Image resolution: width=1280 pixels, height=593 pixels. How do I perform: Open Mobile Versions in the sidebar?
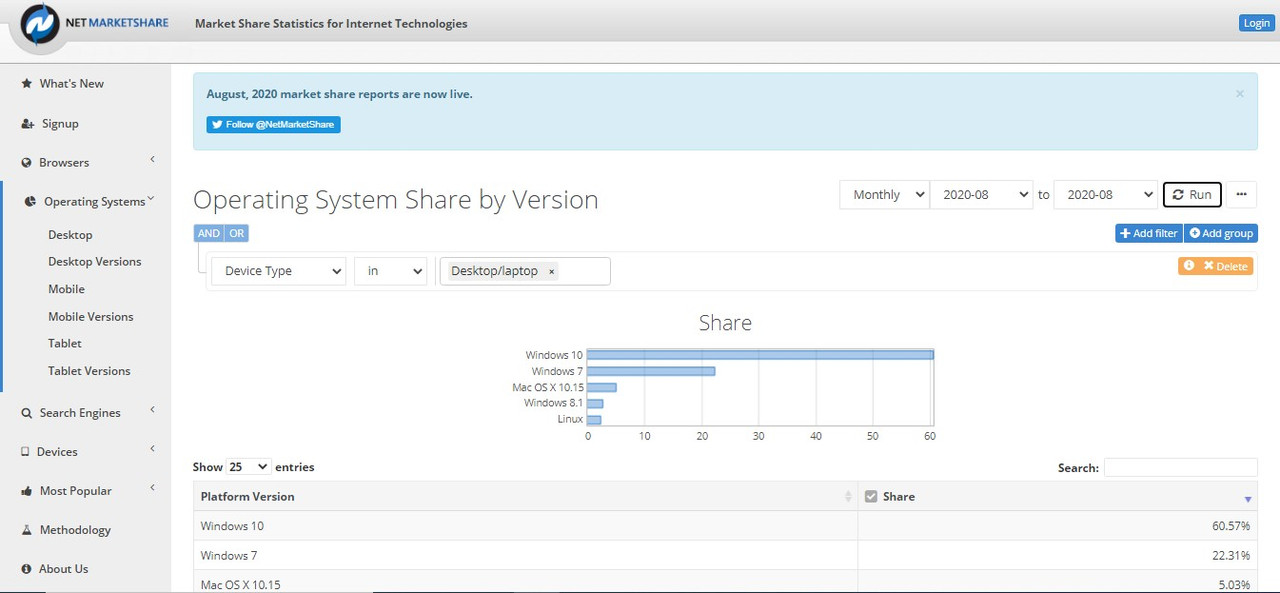tap(91, 317)
